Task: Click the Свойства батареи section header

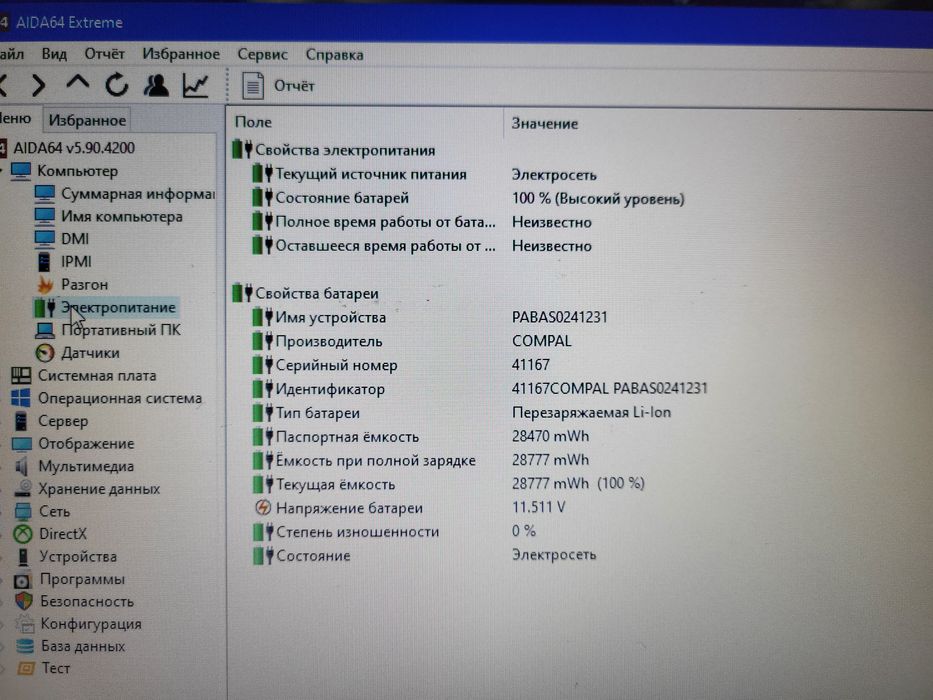Action: pos(317,293)
